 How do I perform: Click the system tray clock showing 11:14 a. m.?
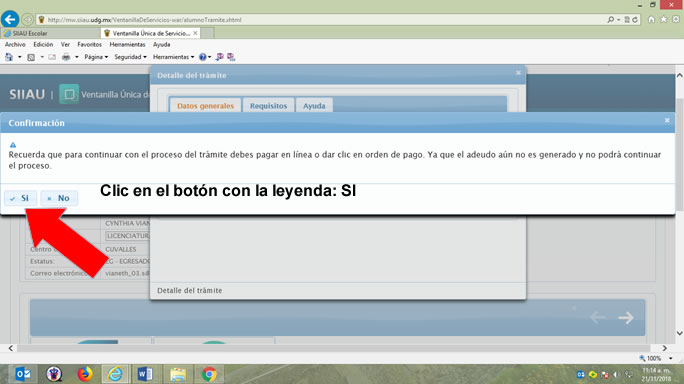(x=656, y=374)
